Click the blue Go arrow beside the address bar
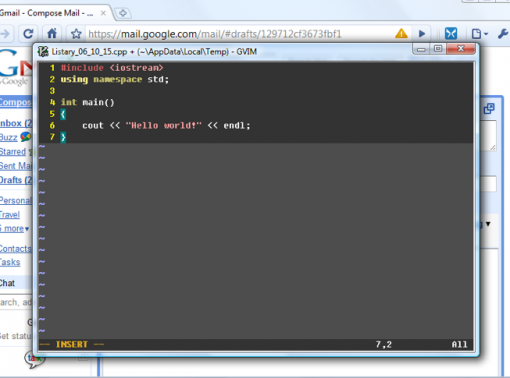The height and width of the screenshot is (378, 510). [x=422, y=34]
